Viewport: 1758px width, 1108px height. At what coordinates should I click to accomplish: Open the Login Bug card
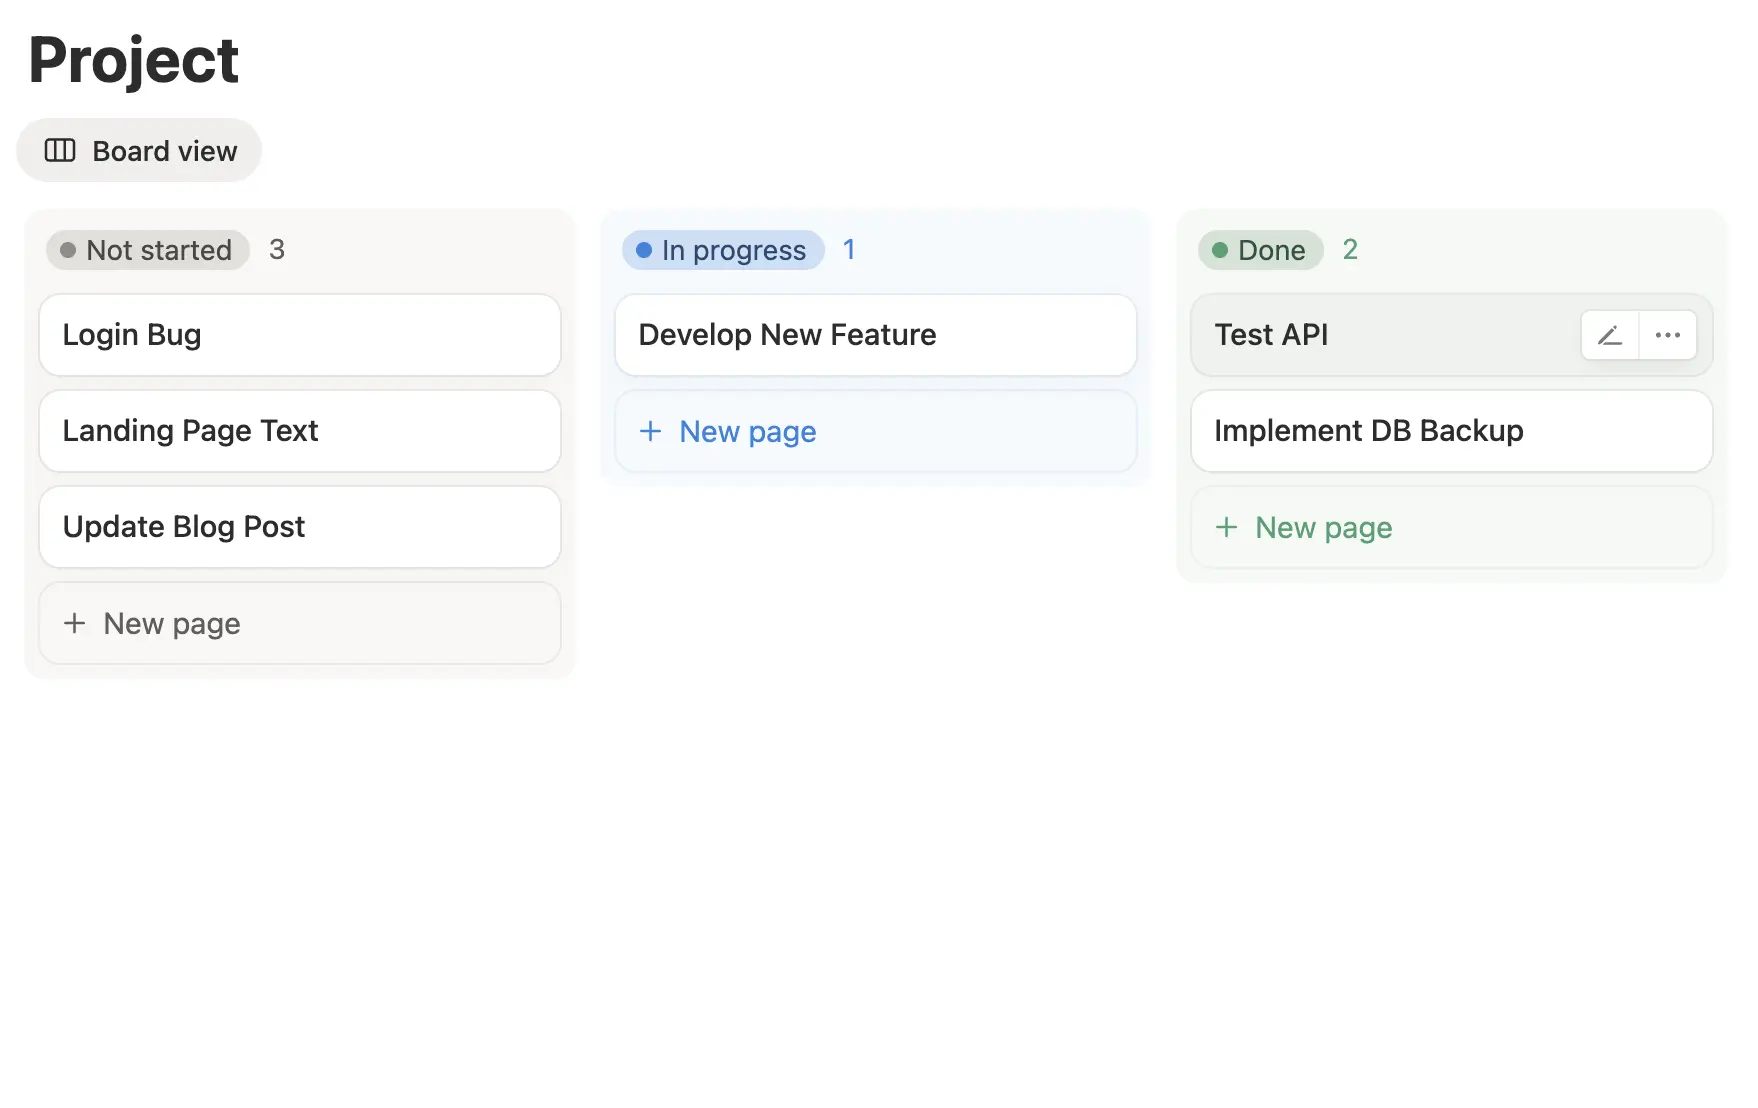coord(299,335)
